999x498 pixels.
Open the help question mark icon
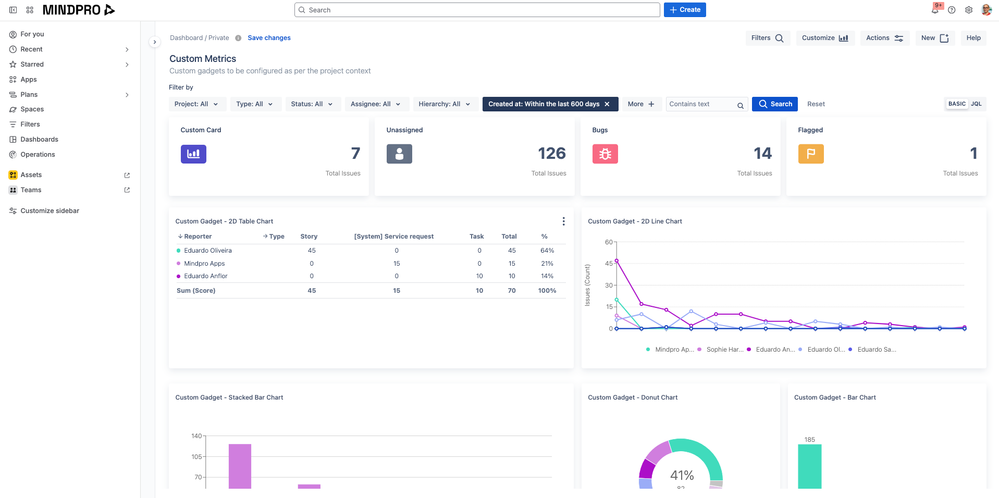tap(952, 10)
